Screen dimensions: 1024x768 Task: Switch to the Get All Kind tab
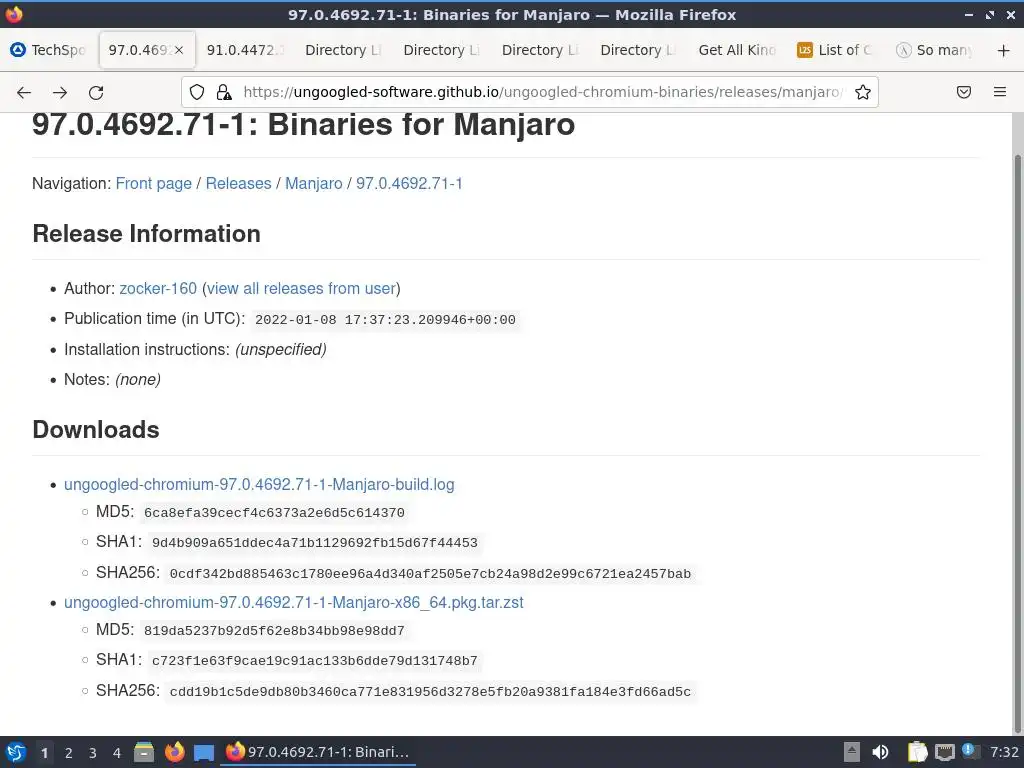(737, 50)
